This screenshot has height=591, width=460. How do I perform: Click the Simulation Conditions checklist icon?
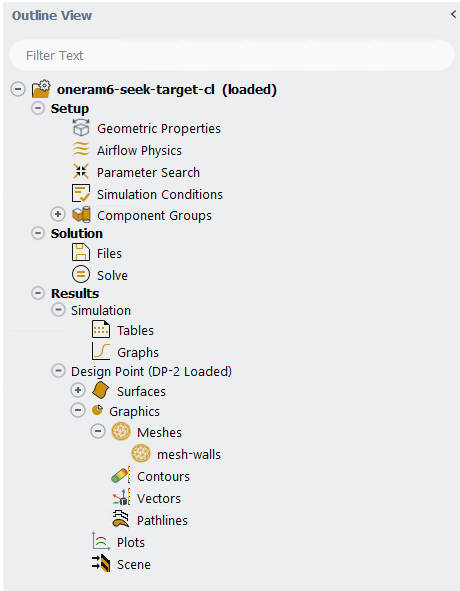coord(81,193)
